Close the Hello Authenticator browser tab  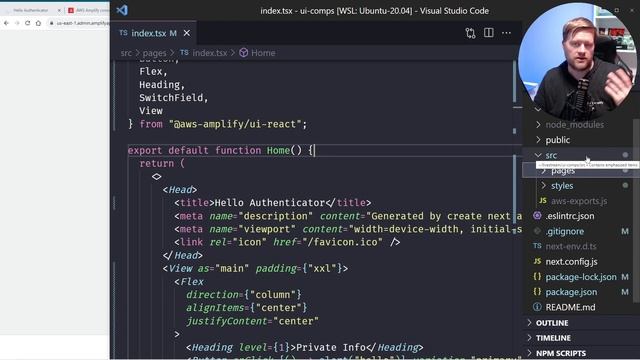pos(59,10)
